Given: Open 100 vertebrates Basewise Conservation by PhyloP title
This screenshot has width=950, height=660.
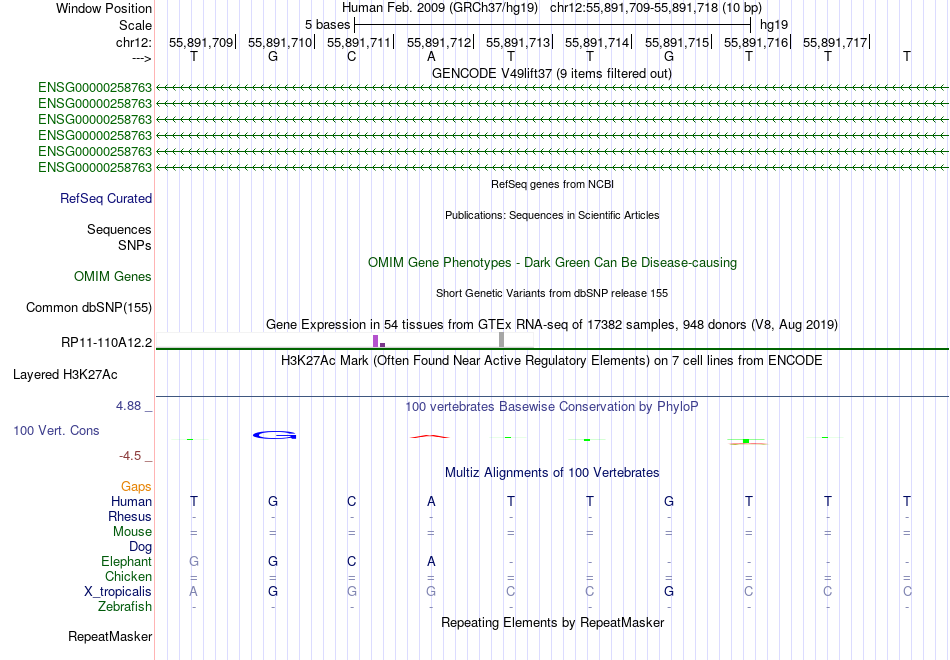Looking at the screenshot, I should 552,407.
